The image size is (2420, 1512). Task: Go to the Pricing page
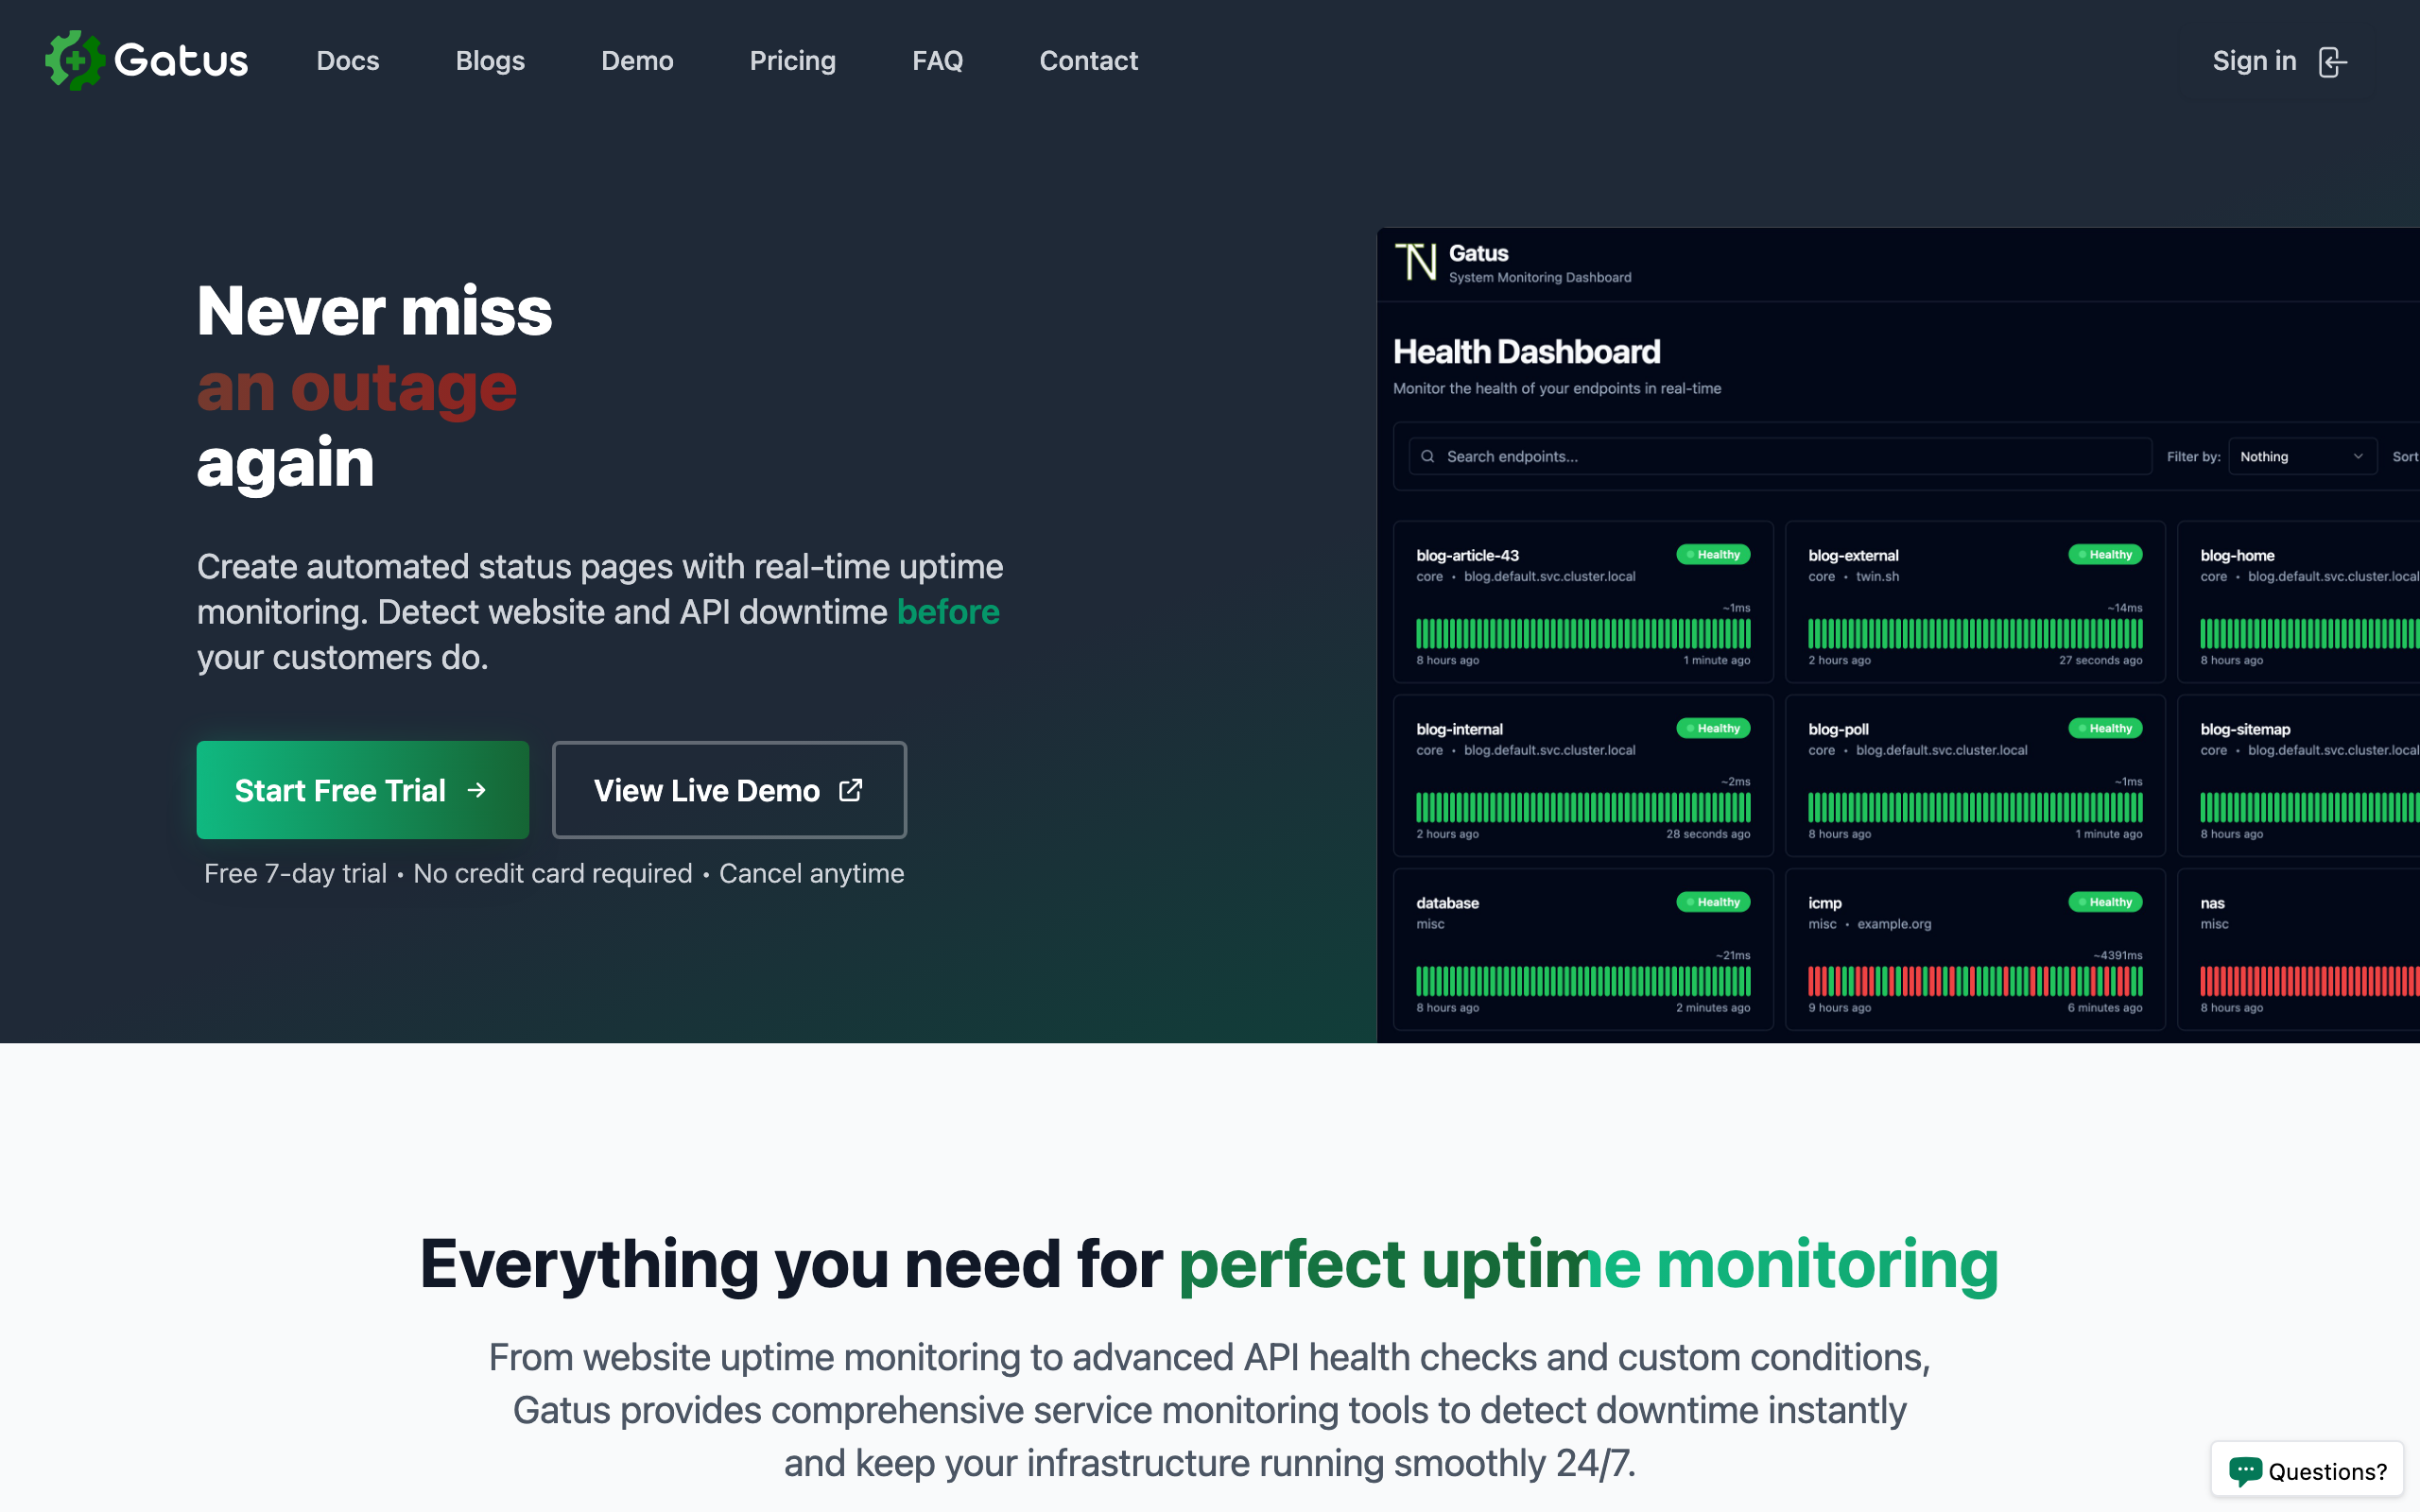[792, 61]
